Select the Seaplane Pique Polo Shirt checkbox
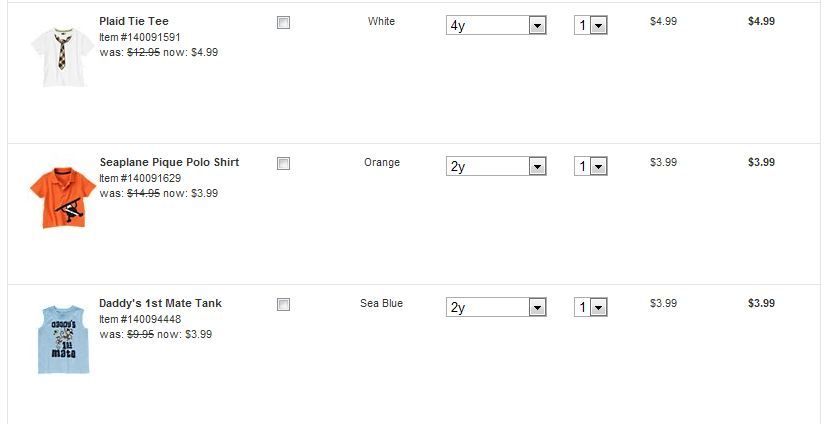 (283, 164)
